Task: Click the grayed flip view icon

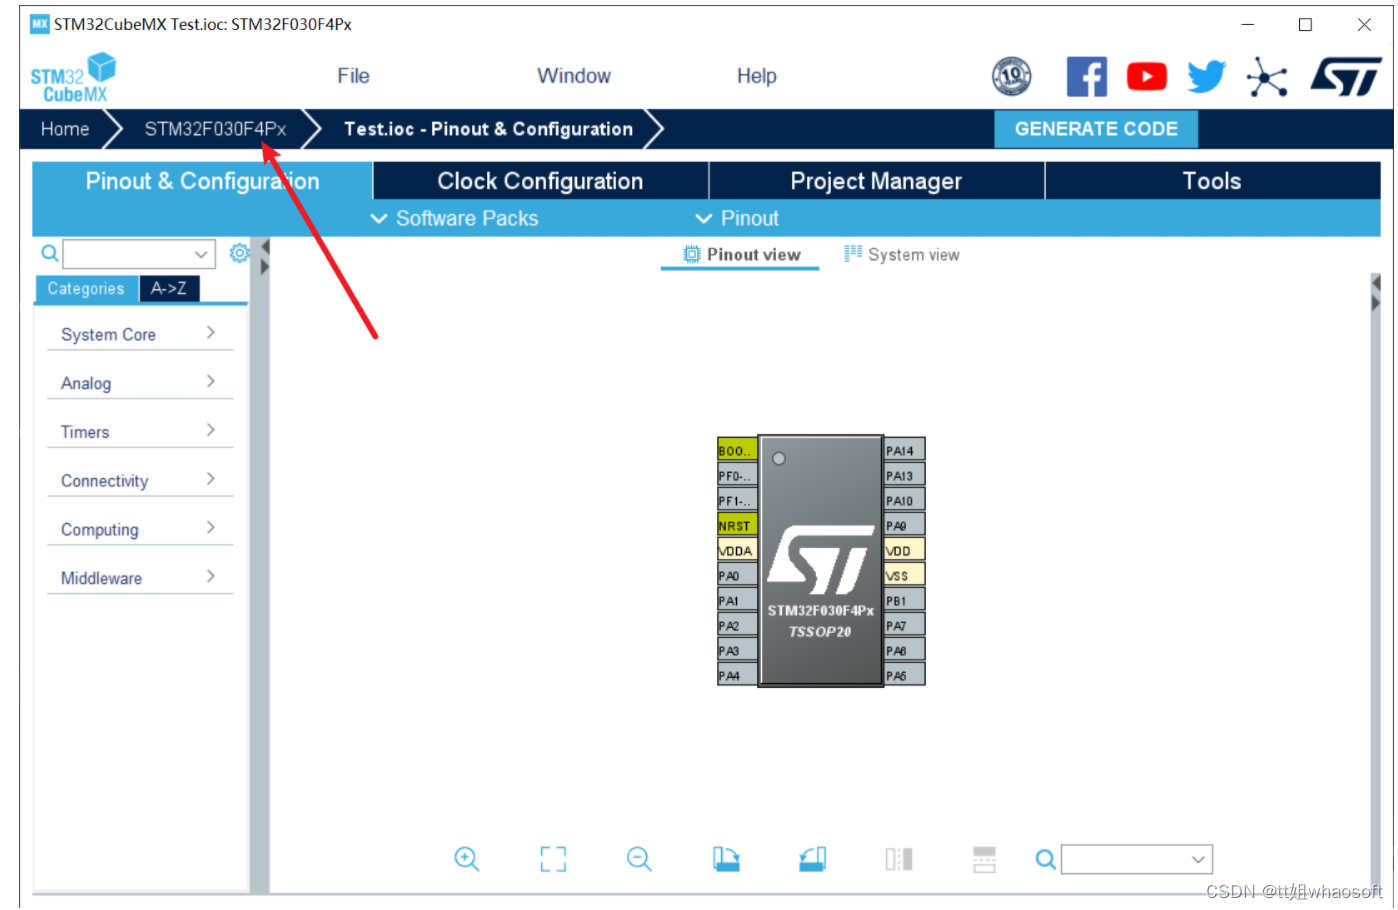Action: pos(898,859)
